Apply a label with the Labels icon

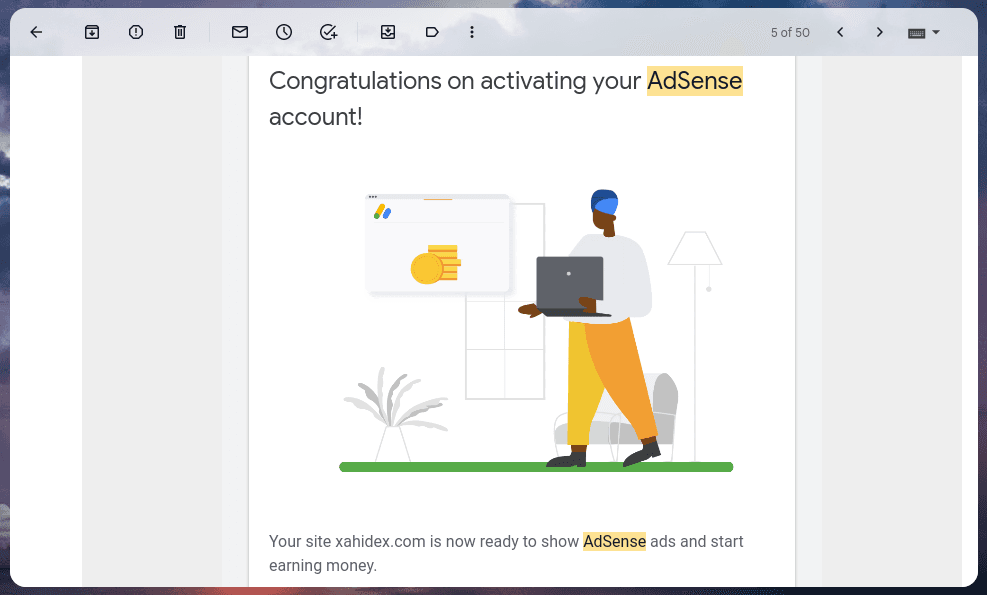point(432,32)
